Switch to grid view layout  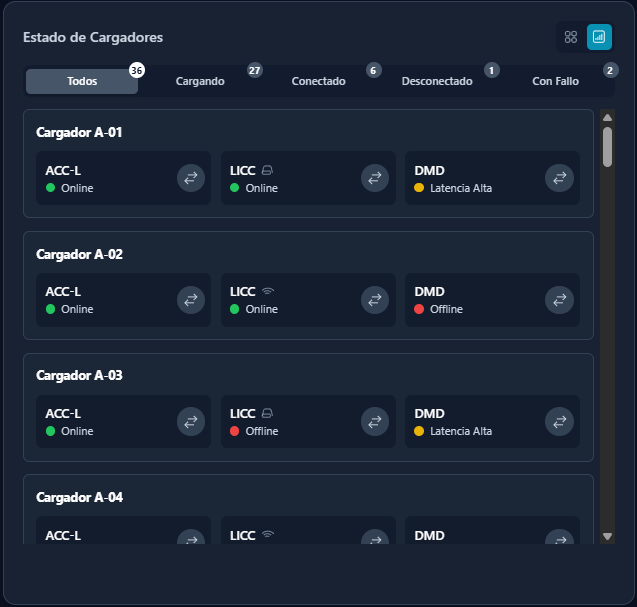(571, 37)
